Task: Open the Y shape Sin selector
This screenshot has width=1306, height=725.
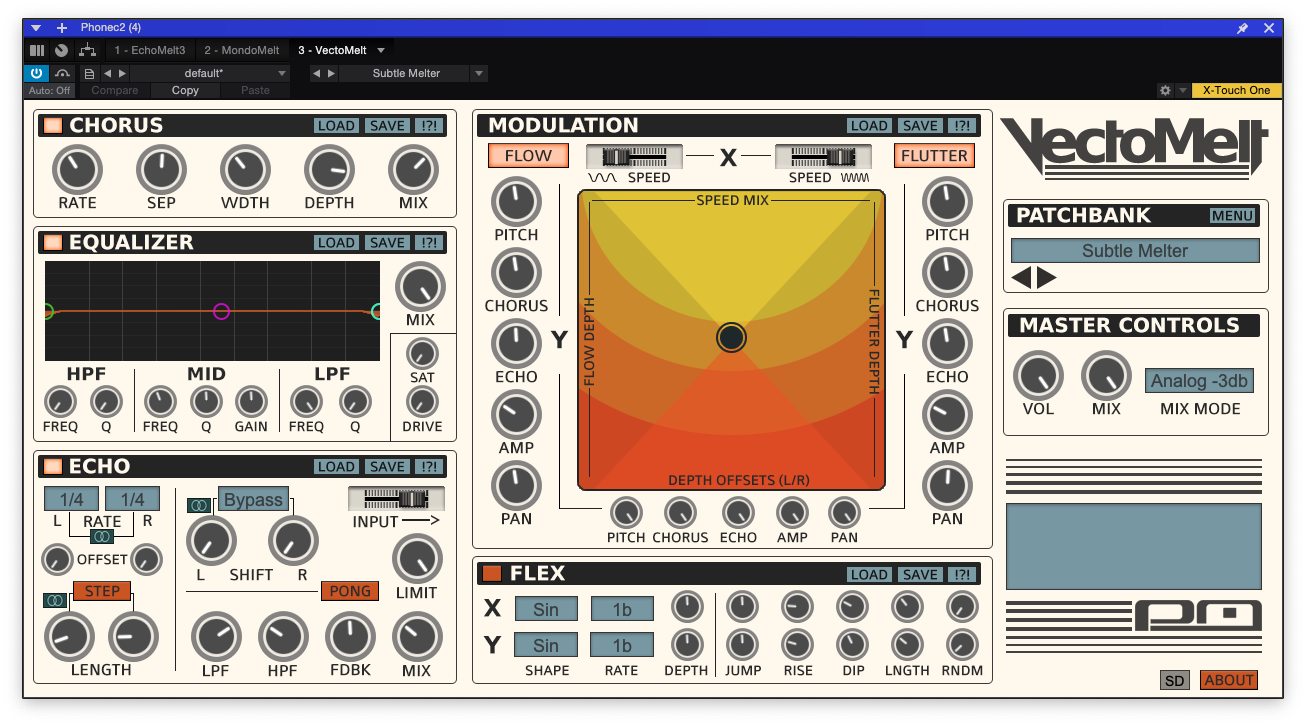Action: coord(546,645)
